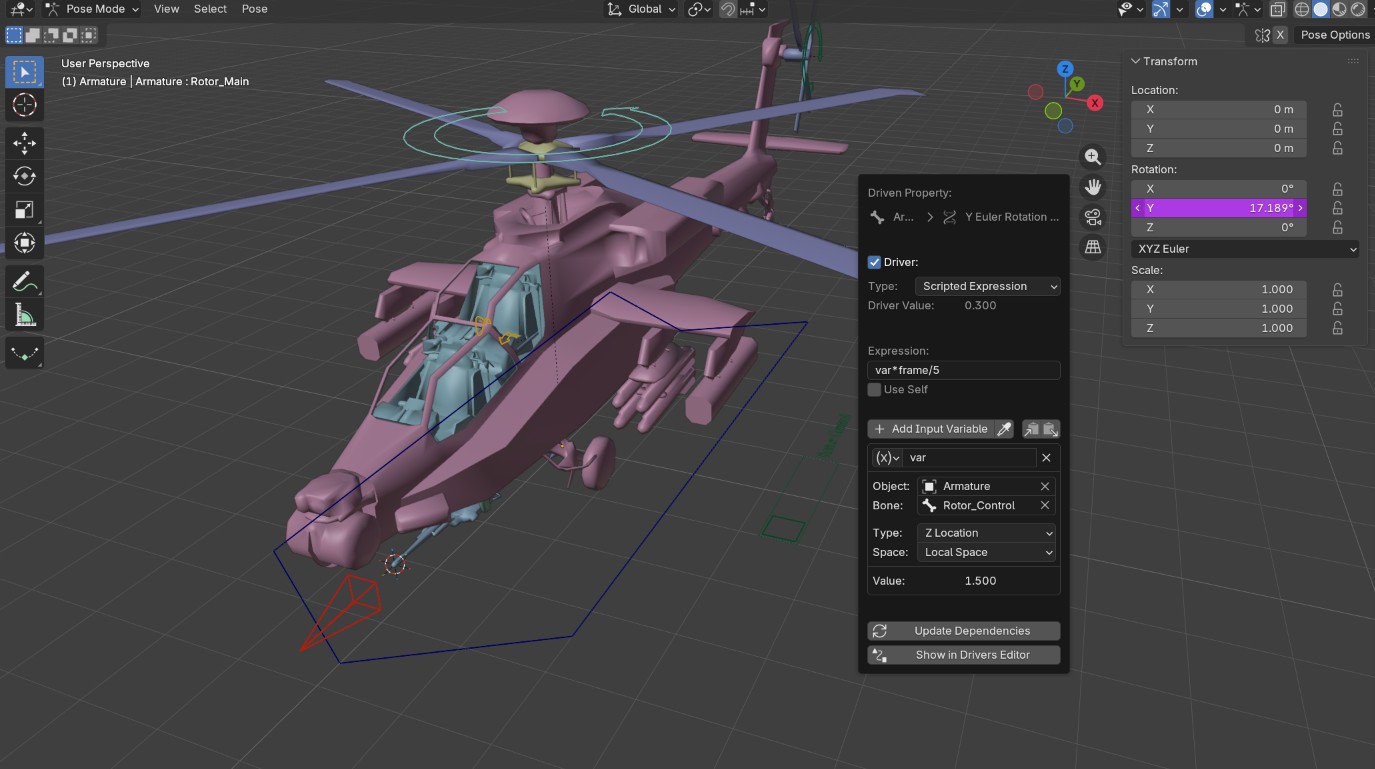This screenshot has height=769, width=1375.
Task: Toggle snapping magnet icon
Action: pyautogui.click(x=729, y=9)
